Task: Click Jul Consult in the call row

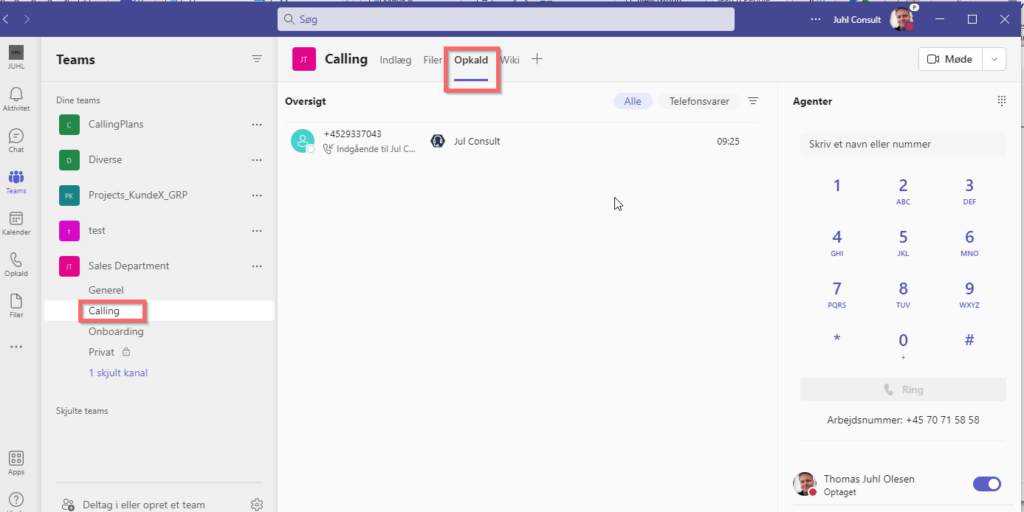Action: (x=477, y=141)
